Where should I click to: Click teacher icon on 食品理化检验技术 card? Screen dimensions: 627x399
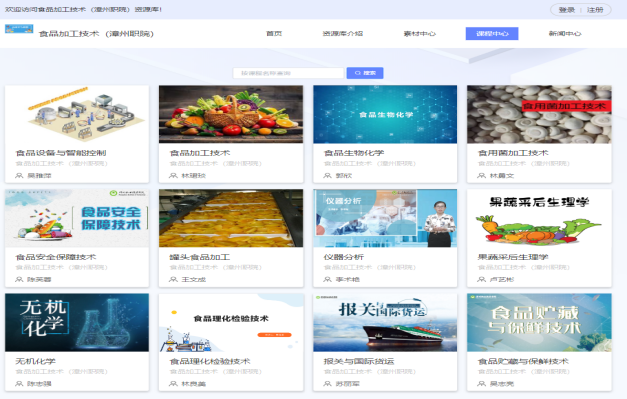pyautogui.click(x=173, y=384)
